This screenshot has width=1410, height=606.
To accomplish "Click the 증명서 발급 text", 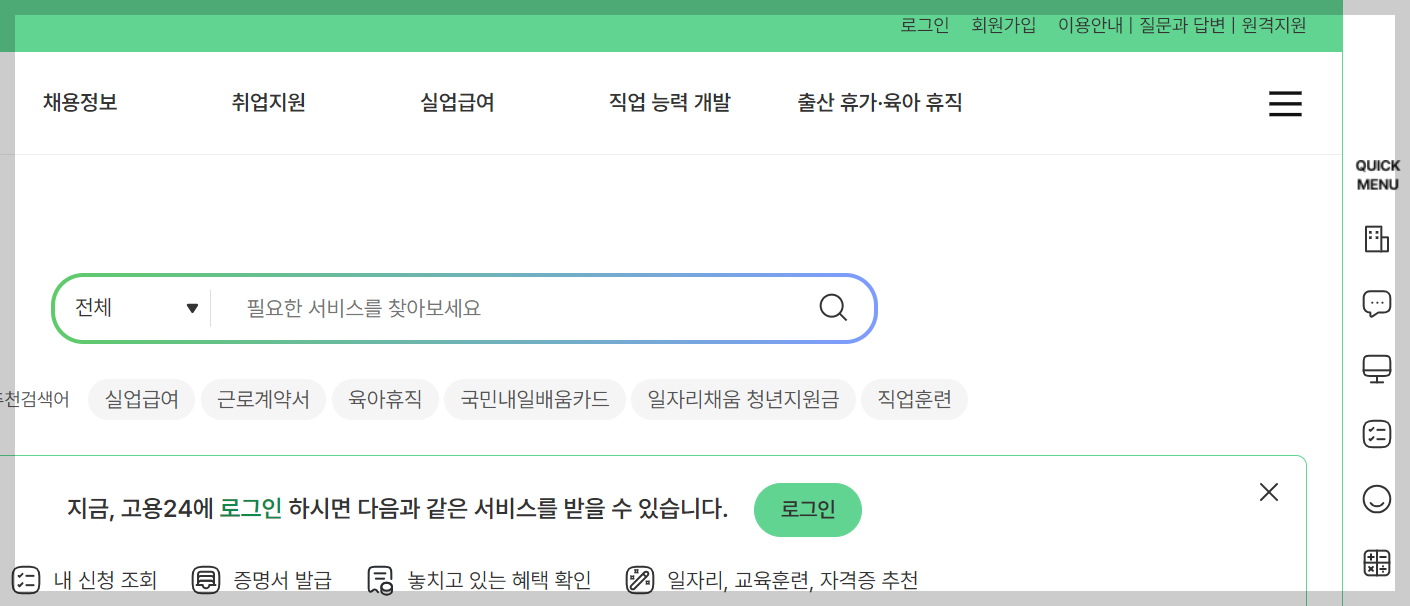I will pos(283,580).
